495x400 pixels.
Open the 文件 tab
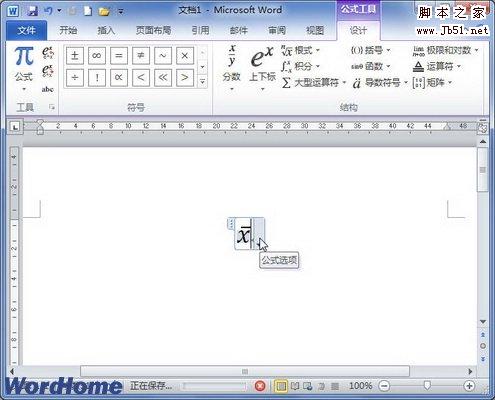pos(27,31)
